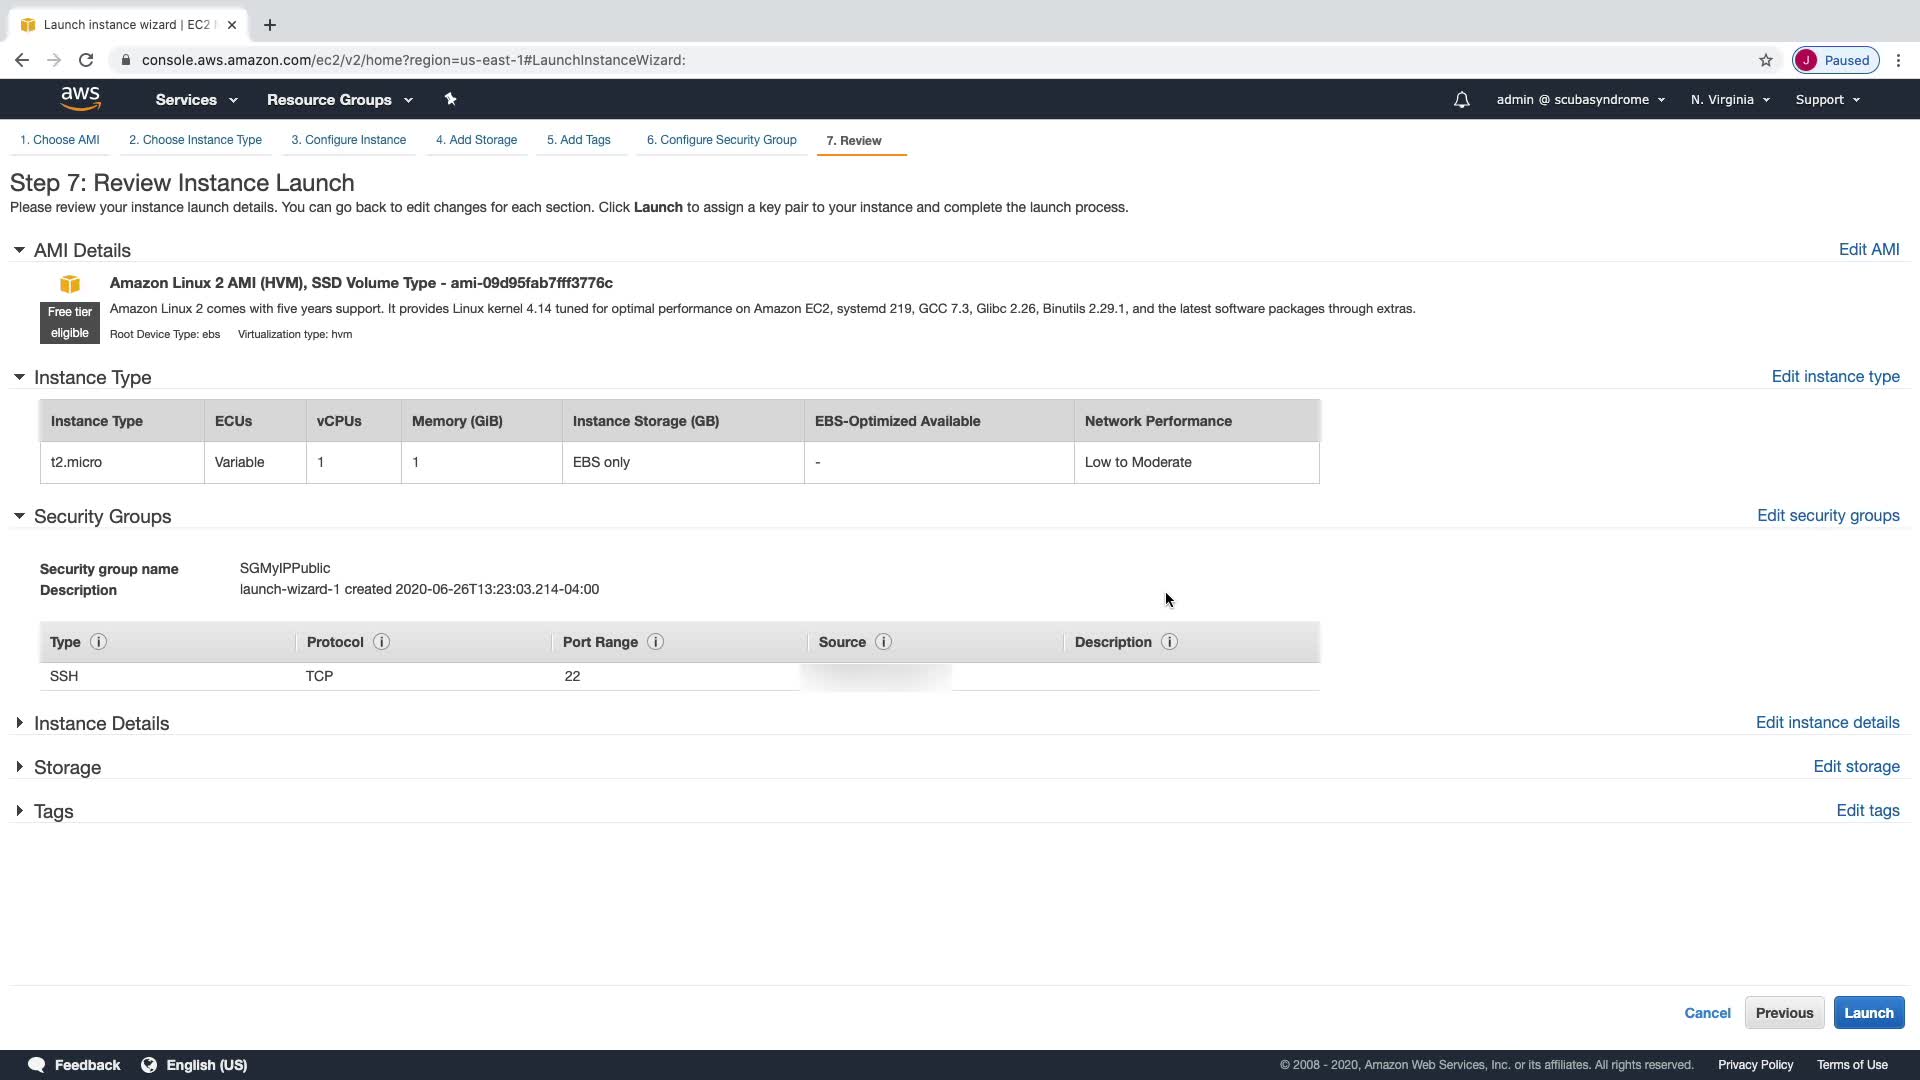Click the pin shortcut icon in navbar
1920x1080 pixels.
point(450,99)
